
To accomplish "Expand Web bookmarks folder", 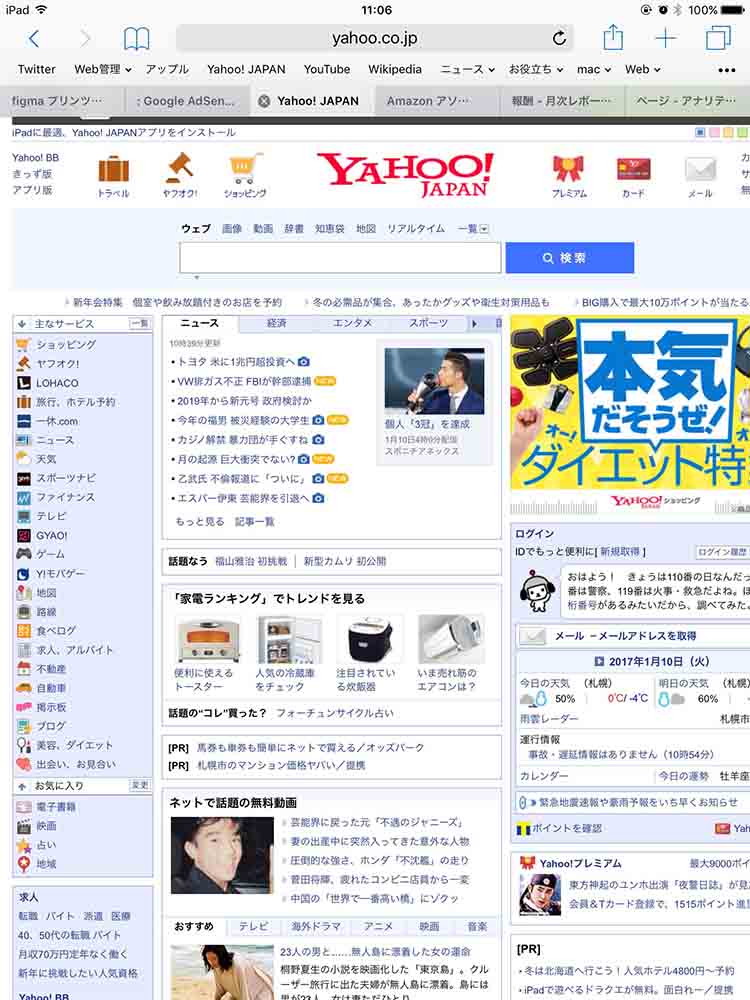I will [642, 69].
